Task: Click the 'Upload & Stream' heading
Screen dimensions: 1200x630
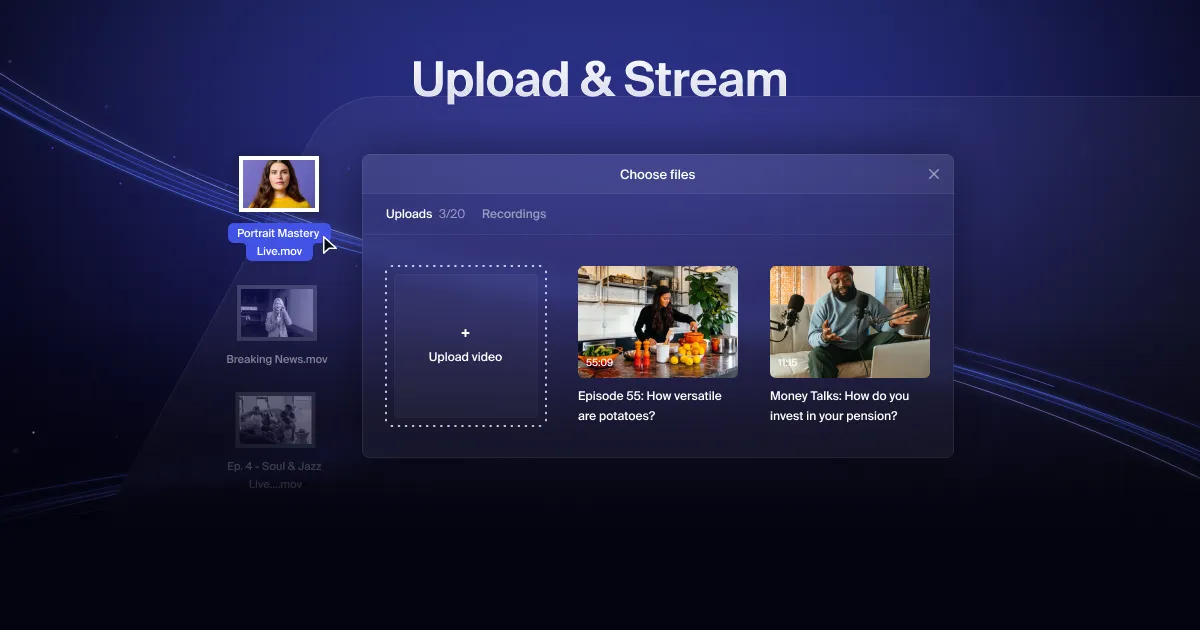Action: pyautogui.click(x=599, y=80)
